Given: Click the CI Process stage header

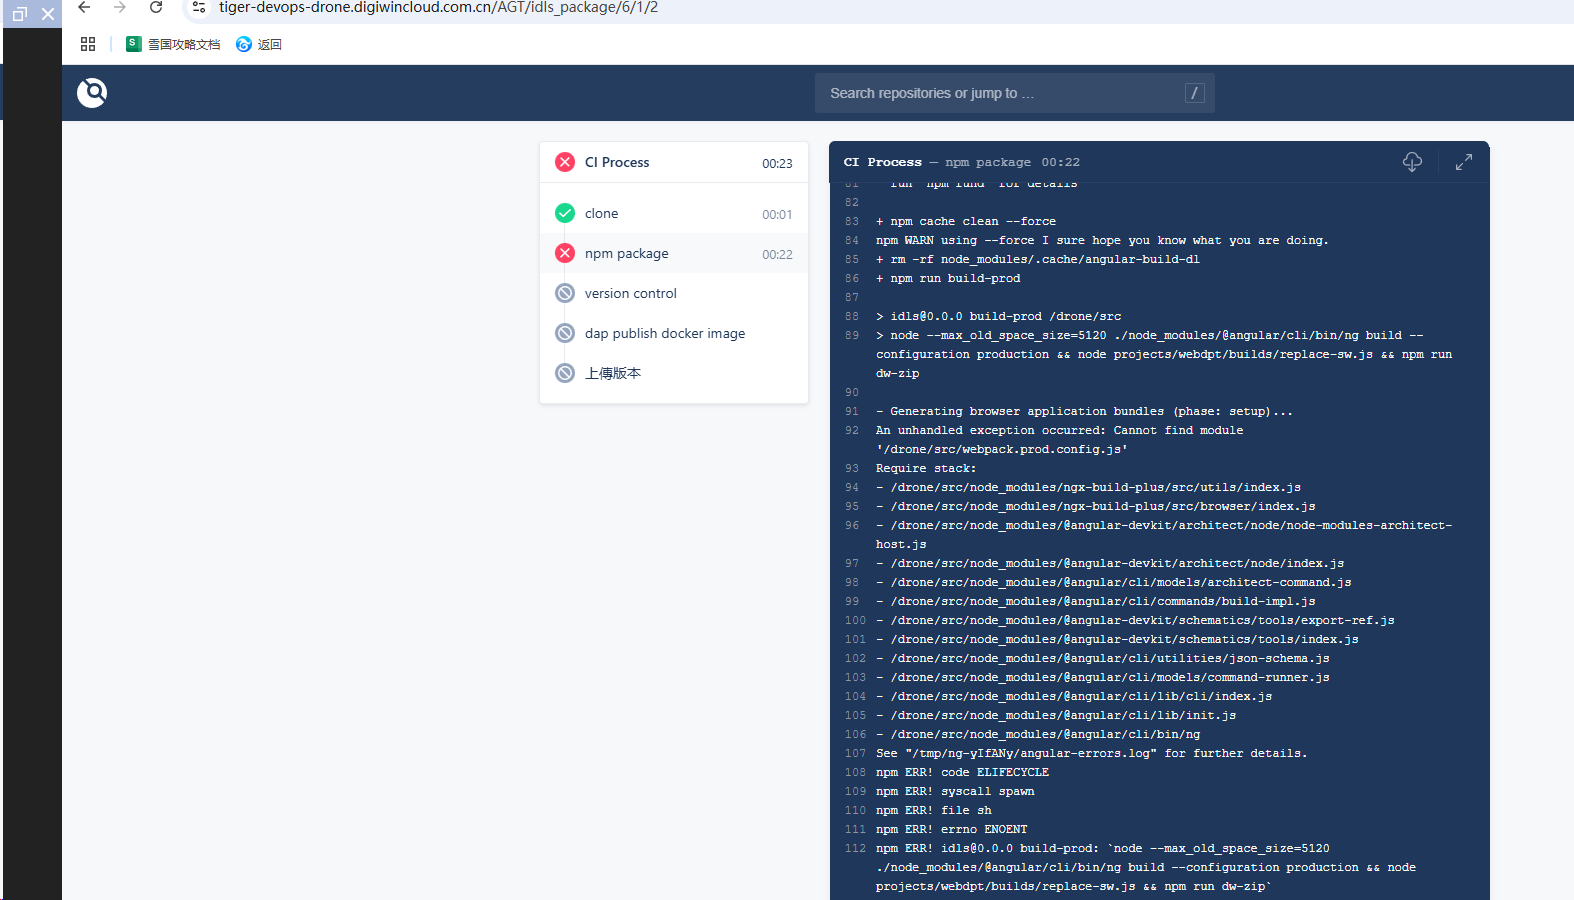Looking at the screenshot, I should [674, 162].
